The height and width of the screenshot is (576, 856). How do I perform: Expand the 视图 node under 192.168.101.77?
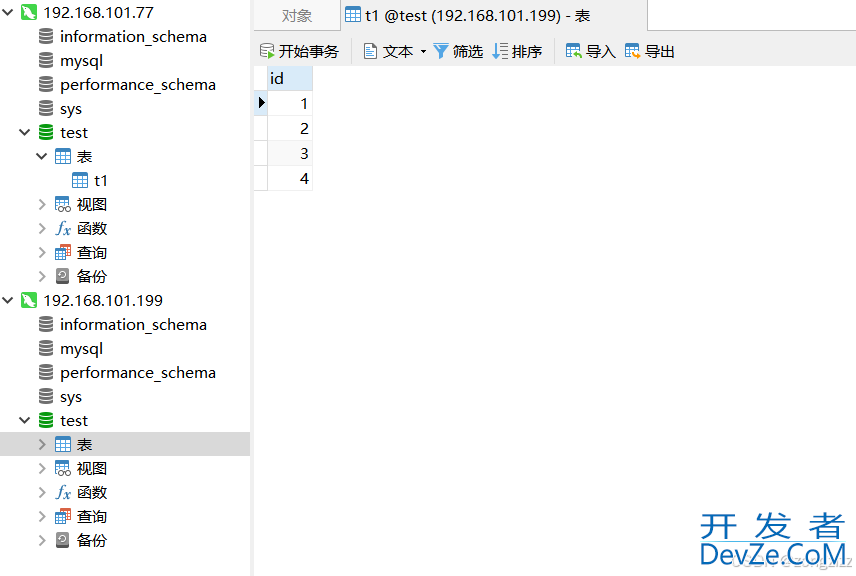41,205
